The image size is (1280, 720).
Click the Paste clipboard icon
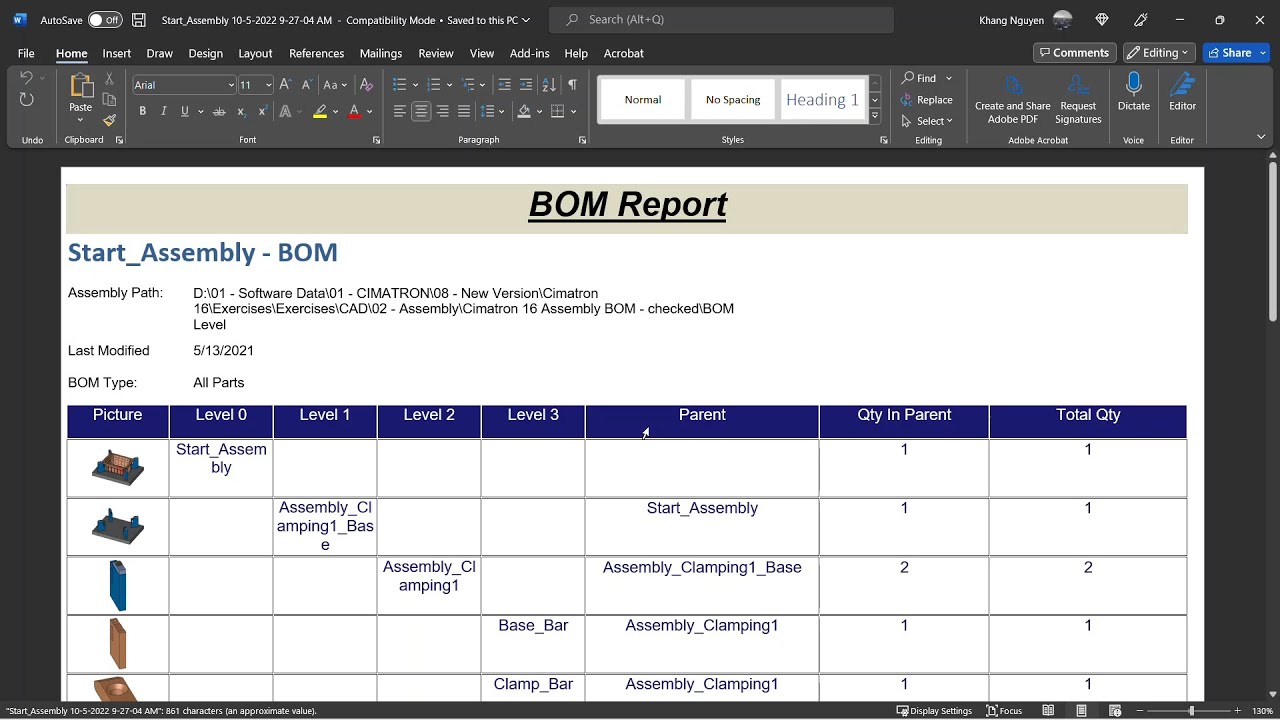coord(80,86)
